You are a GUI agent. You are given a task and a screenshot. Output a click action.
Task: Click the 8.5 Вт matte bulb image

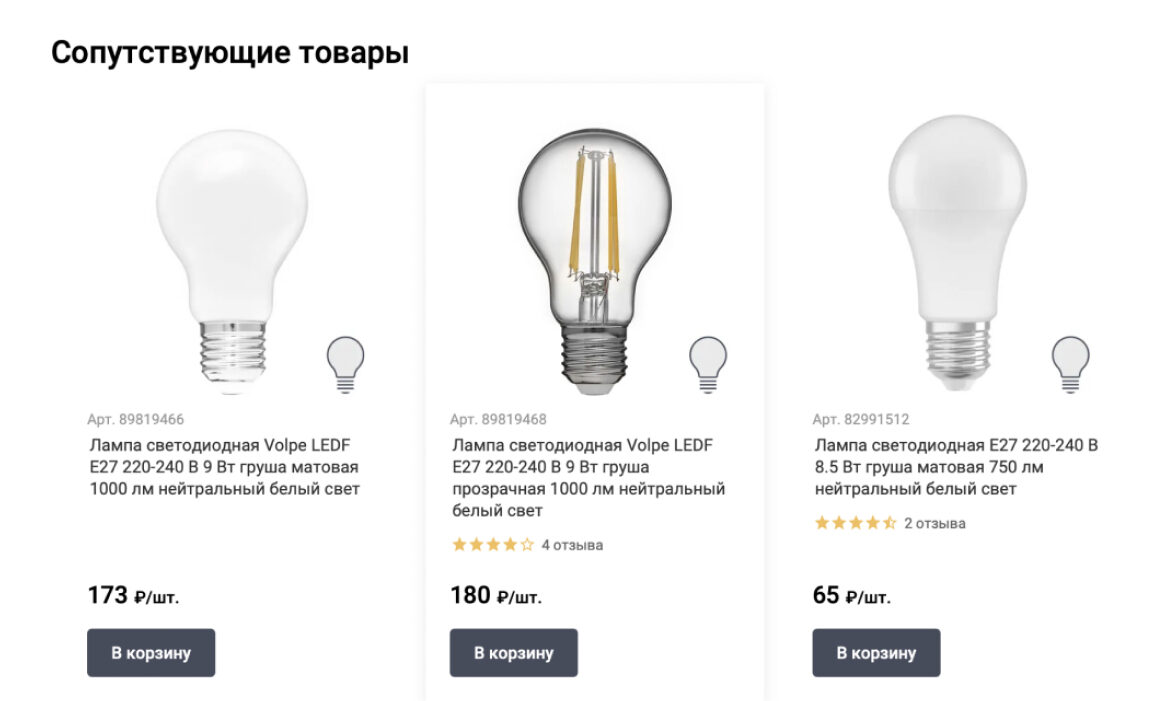[958, 255]
